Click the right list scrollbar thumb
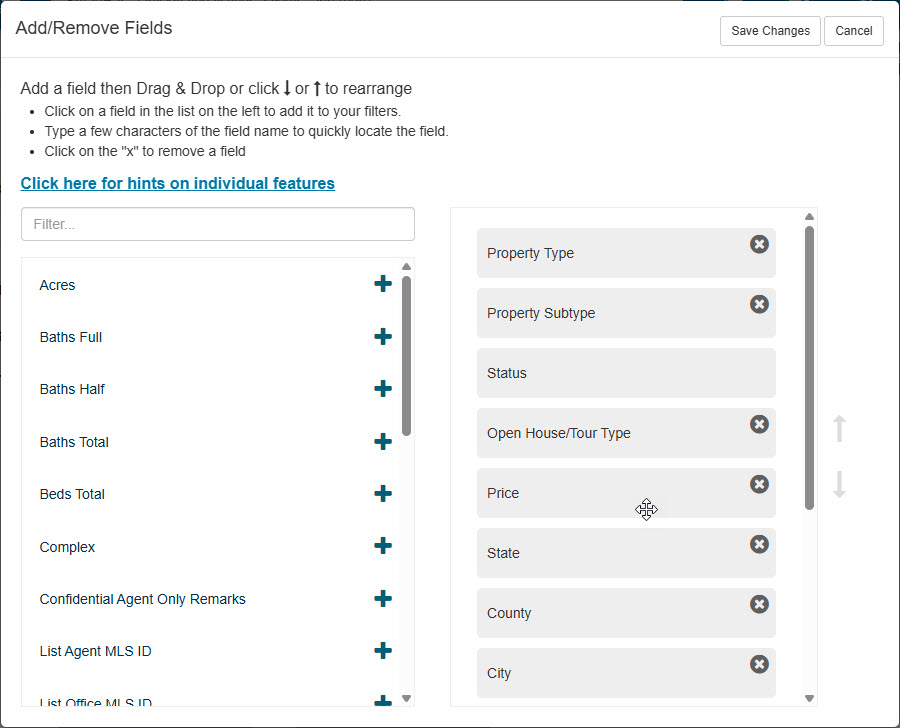The height and width of the screenshot is (728, 900). point(809,367)
